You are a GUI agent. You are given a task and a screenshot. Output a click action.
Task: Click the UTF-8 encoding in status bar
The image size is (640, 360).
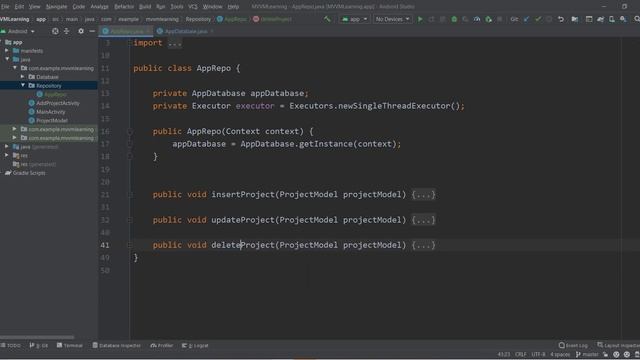coord(538,354)
